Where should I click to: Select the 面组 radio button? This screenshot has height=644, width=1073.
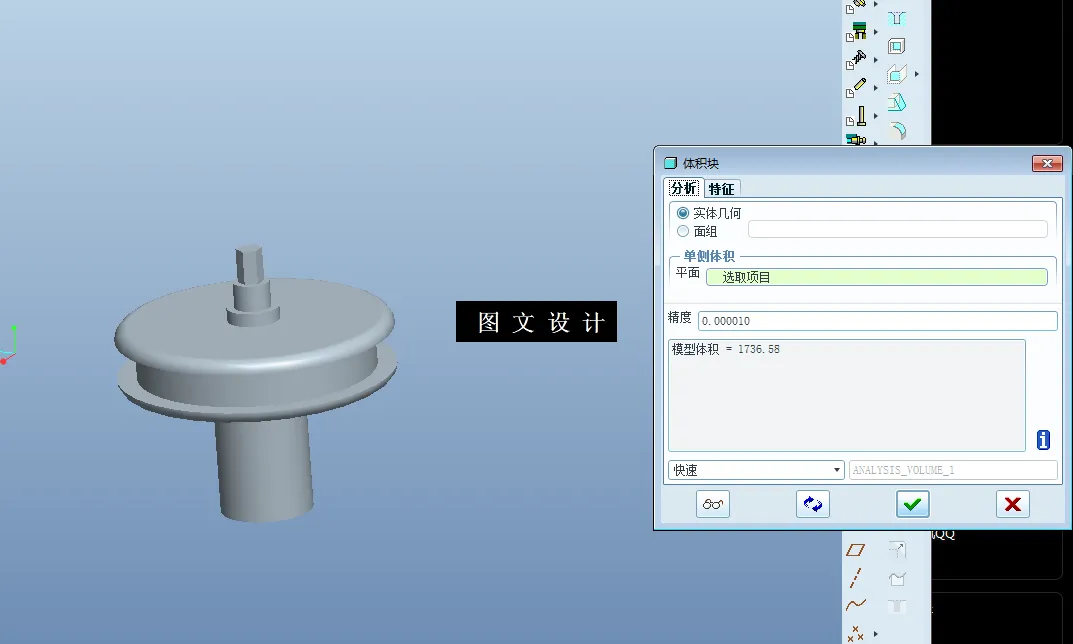click(x=684, y=230)
